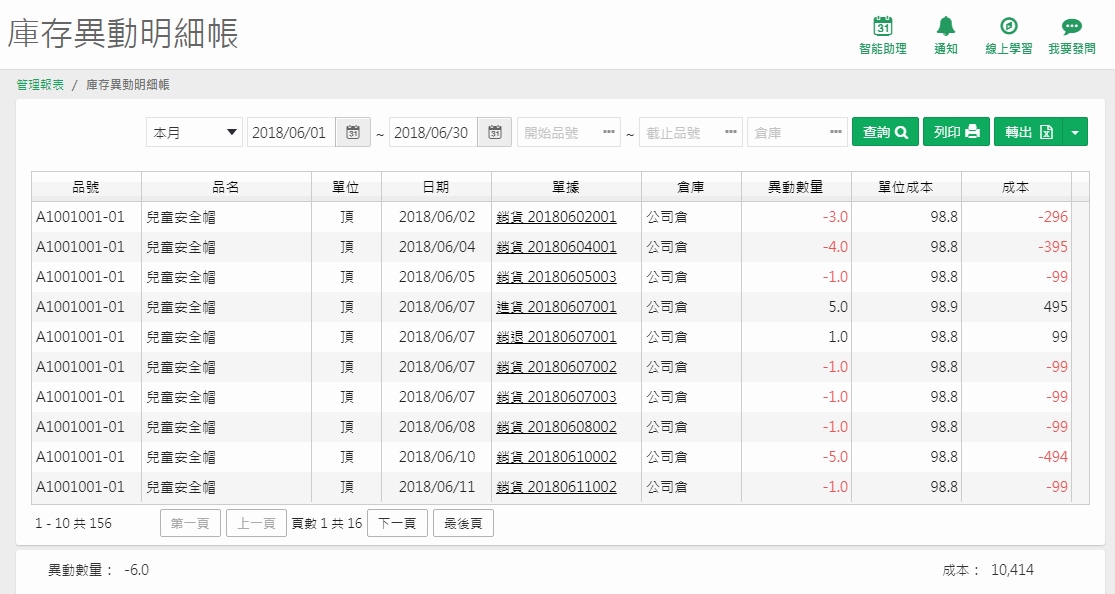Open the 開始品號 lookup ellipsis icon
Viewport: 1115px width, 594px height.
[609, 132]
